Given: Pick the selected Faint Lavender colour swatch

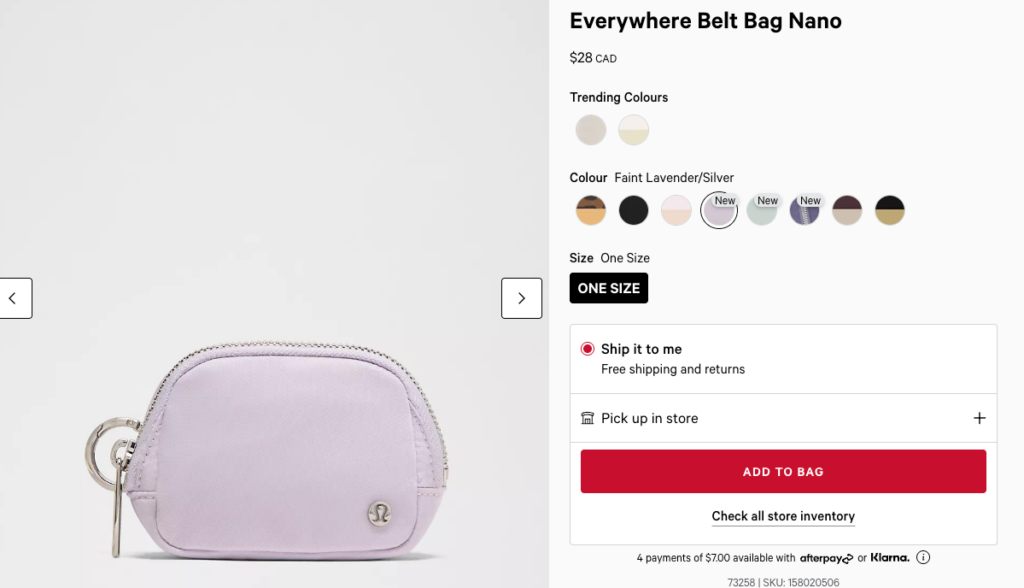Looking at the screenshot, I should [718, 210].
